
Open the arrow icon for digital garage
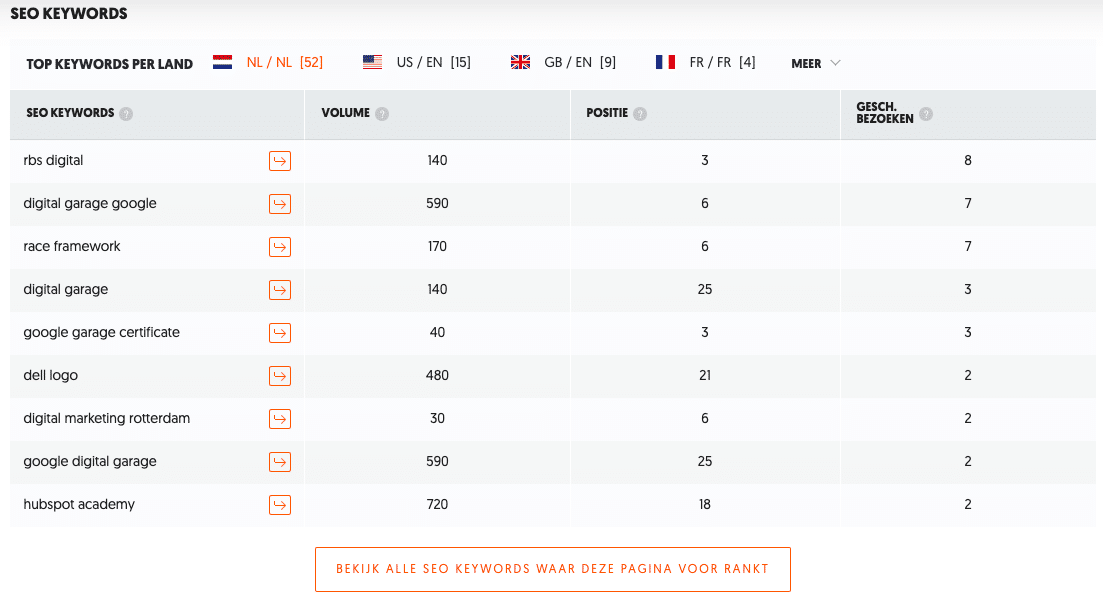pyautogui.click(x=280, y=290)
